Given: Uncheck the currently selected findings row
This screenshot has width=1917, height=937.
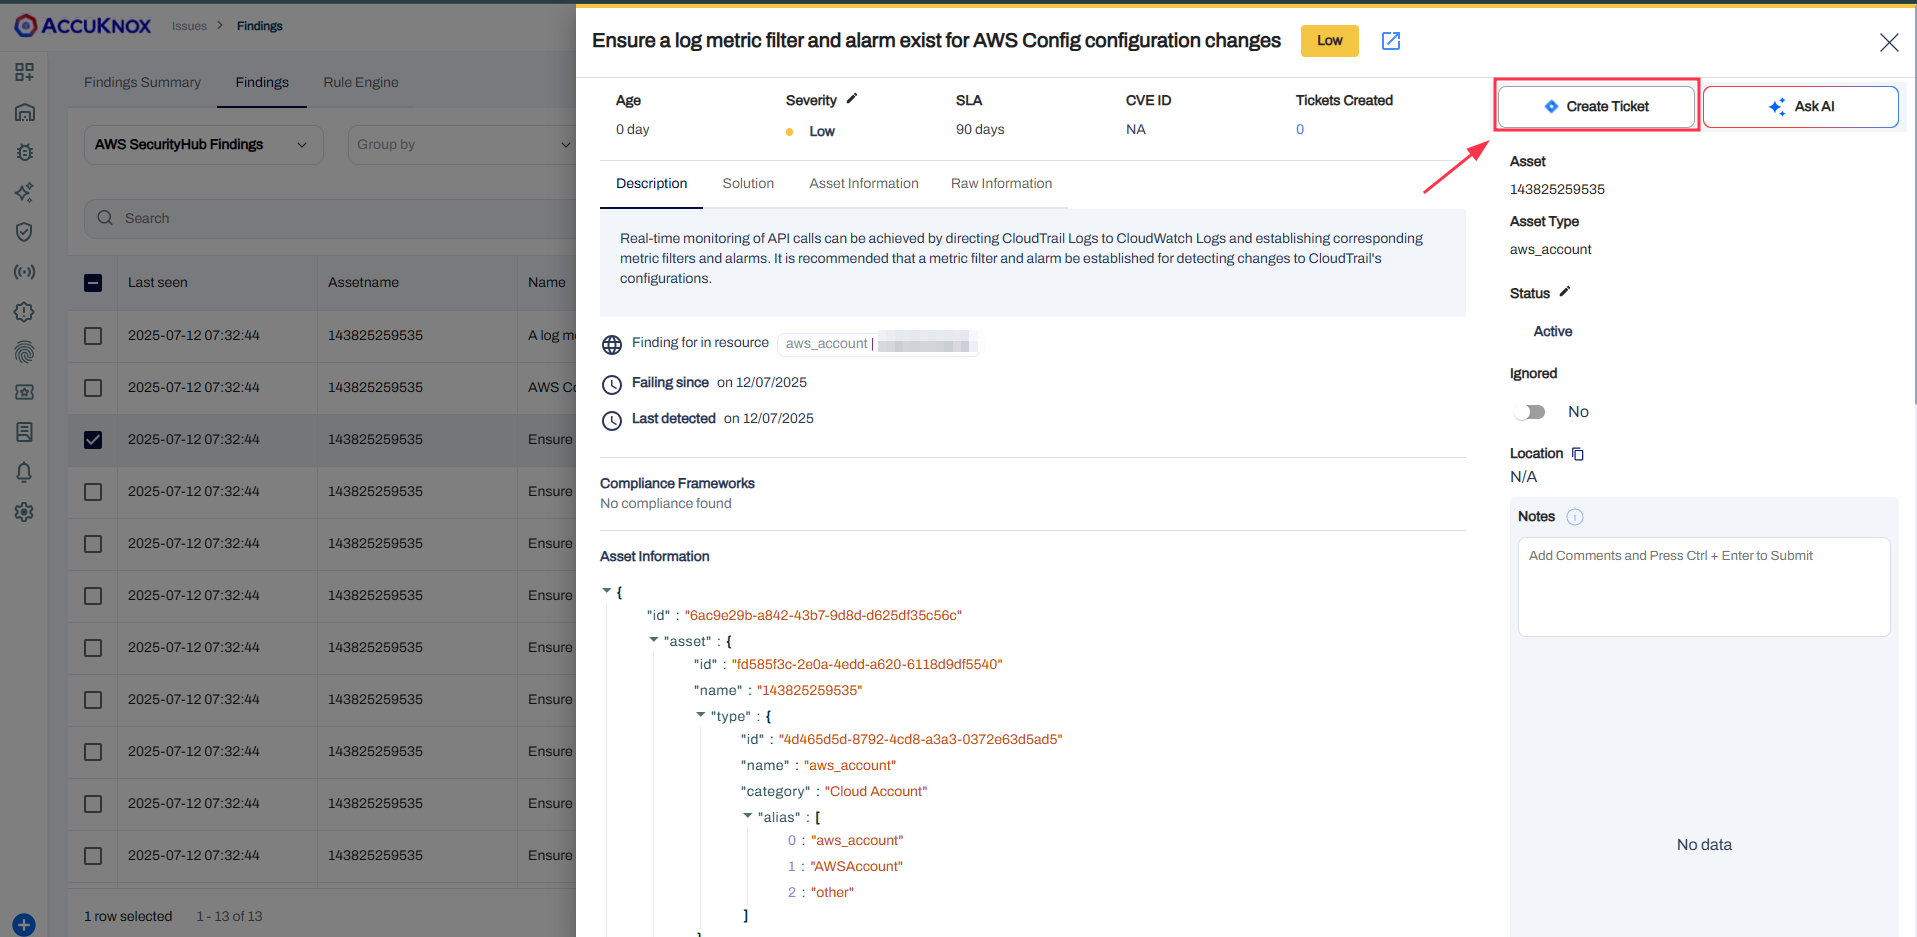Looking at the screenshot, I should point(92,439).
